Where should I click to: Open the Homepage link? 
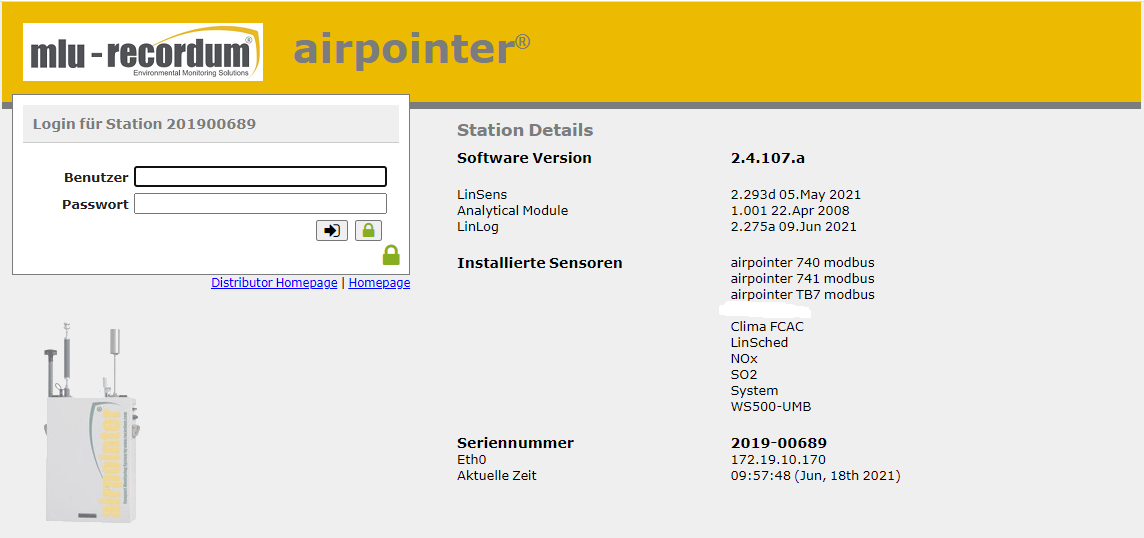tap(379, 283)
